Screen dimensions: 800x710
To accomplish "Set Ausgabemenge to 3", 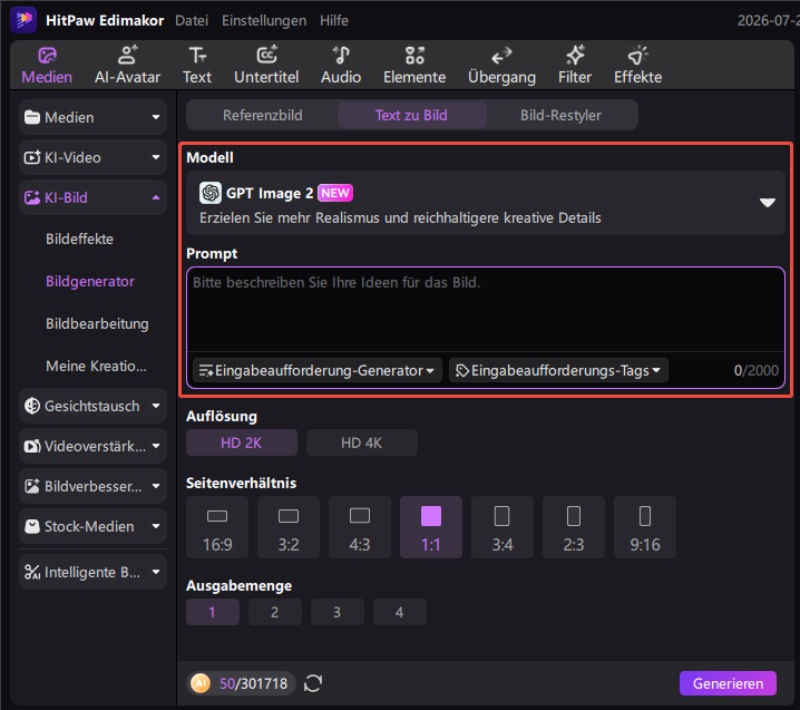I will [337, 612].
